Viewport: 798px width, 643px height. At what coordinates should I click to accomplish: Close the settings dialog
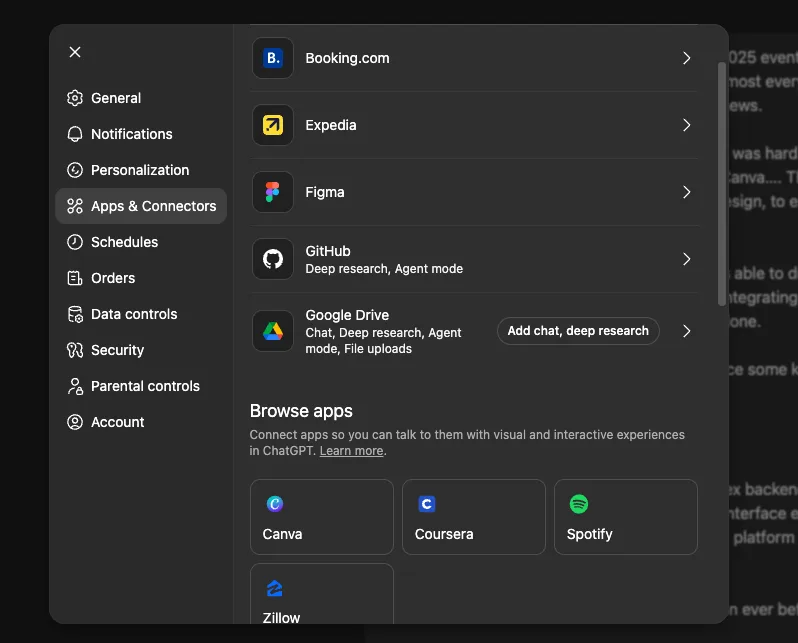(x=75, y=52)
